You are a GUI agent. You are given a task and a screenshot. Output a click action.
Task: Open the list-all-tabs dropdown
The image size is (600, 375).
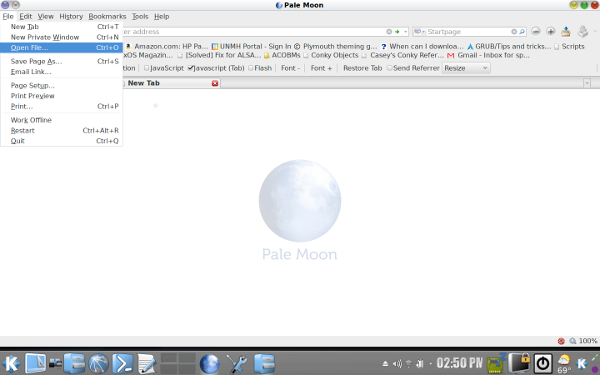click(x=587, y=83)
